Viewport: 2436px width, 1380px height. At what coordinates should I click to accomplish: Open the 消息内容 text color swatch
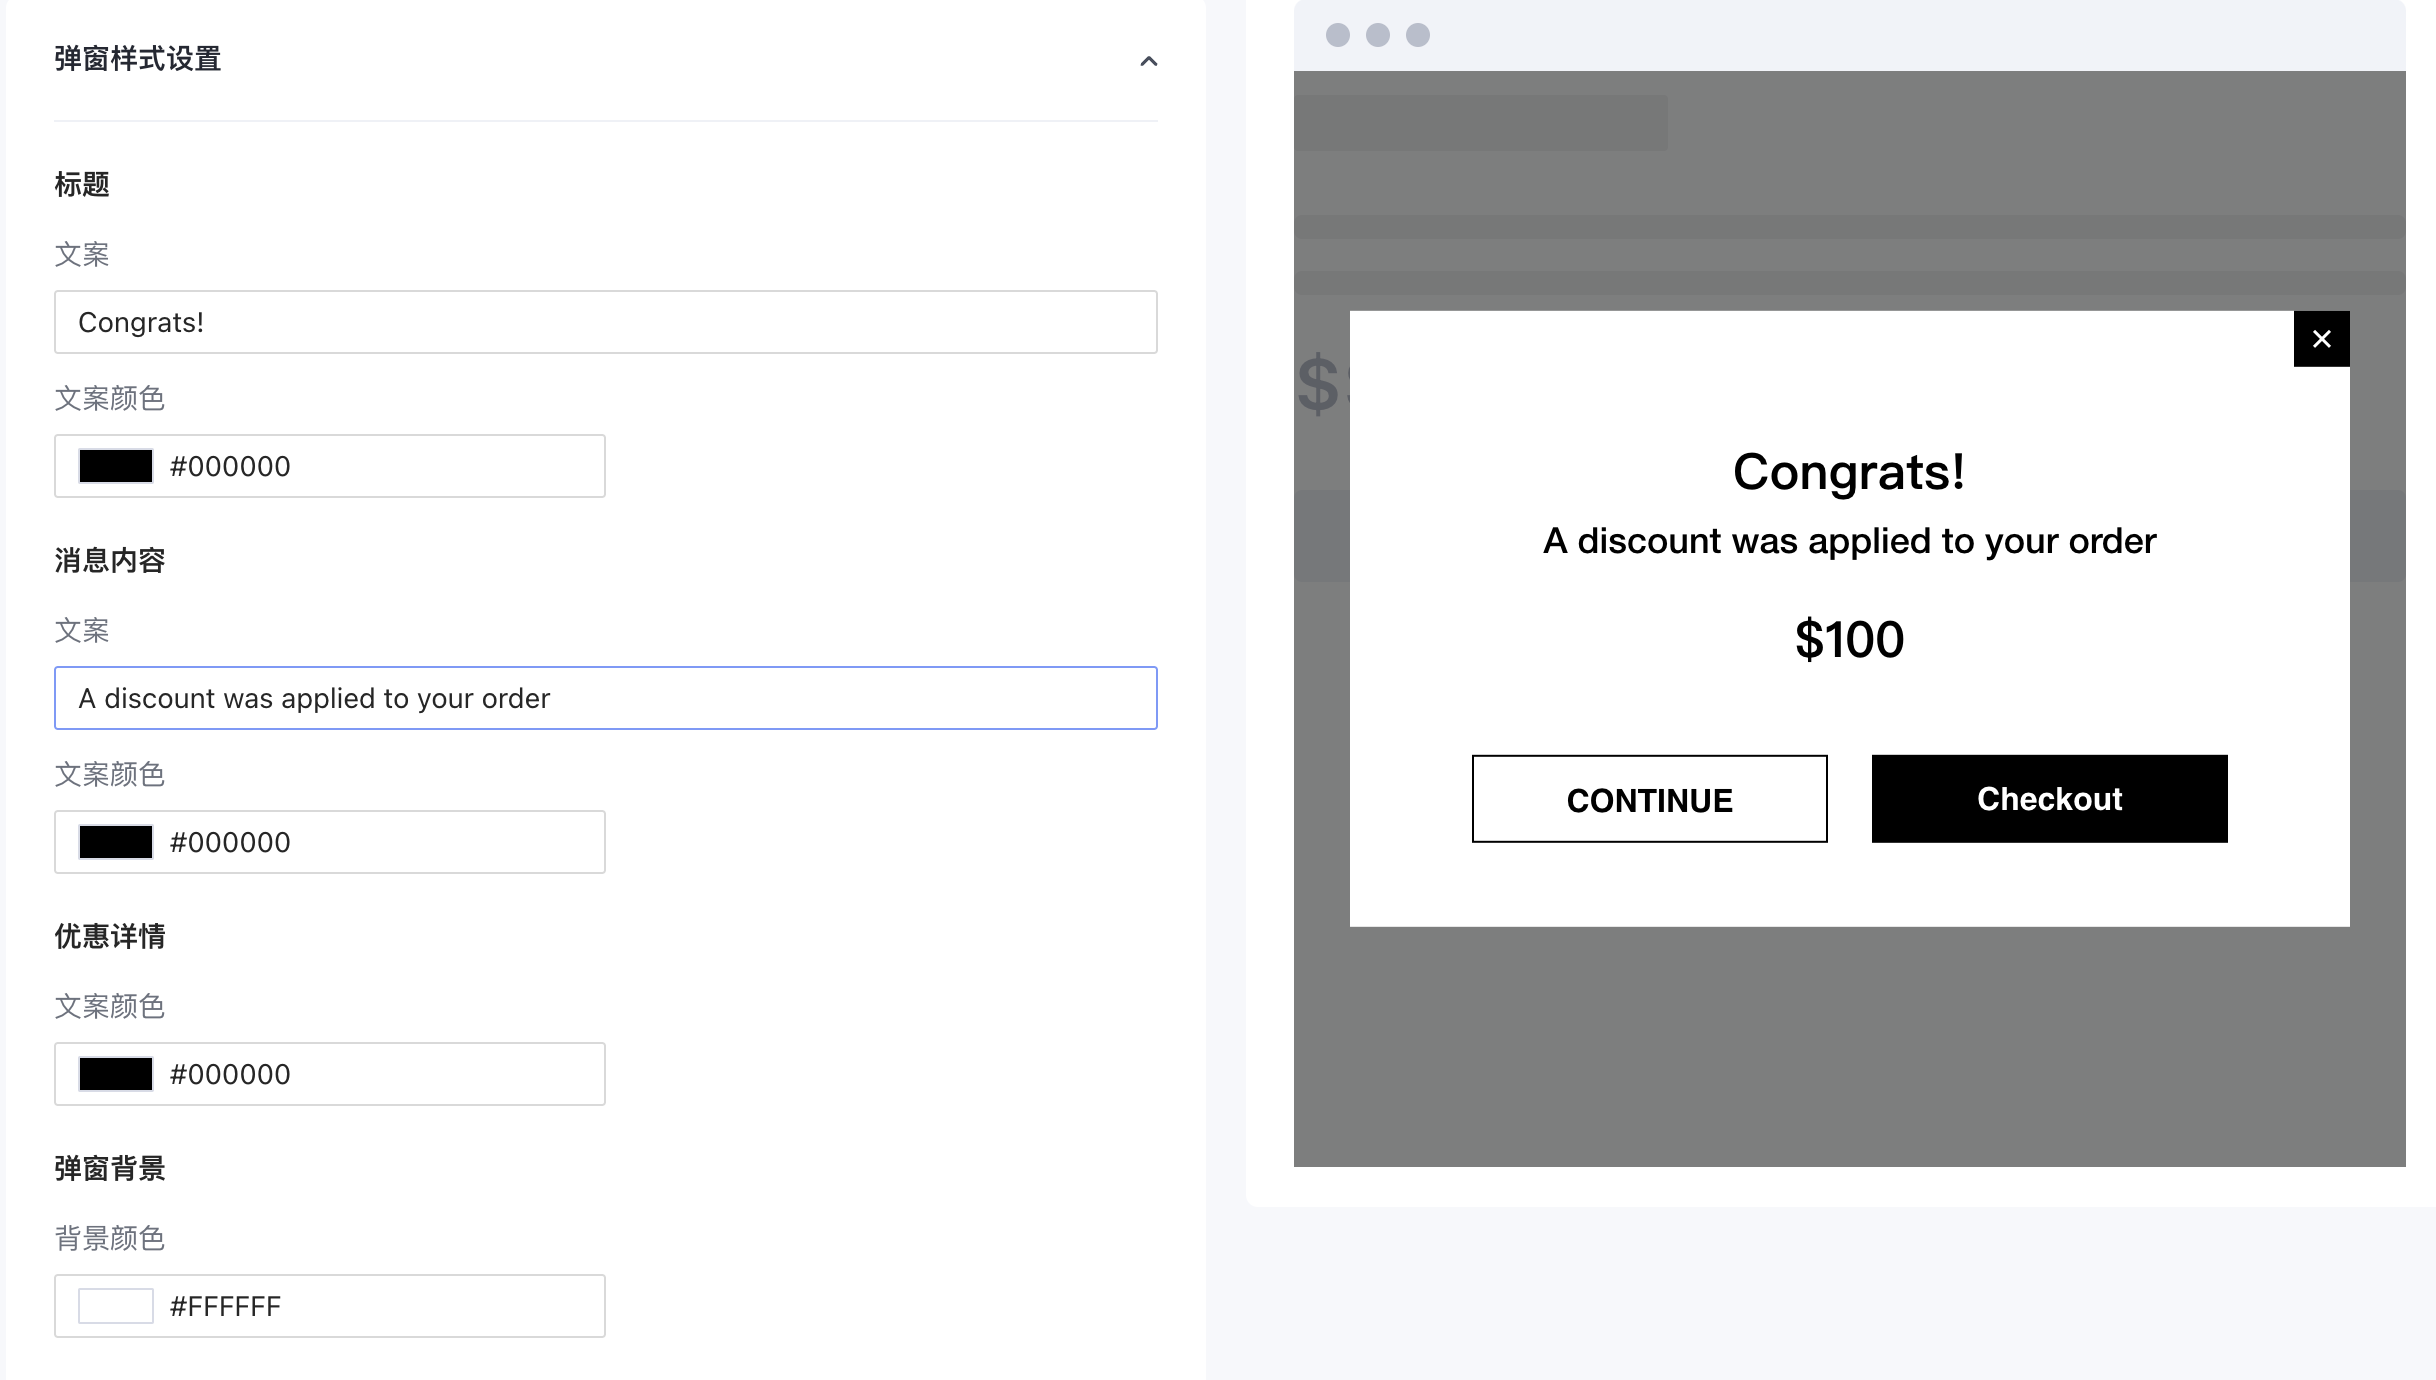[116, 842]
